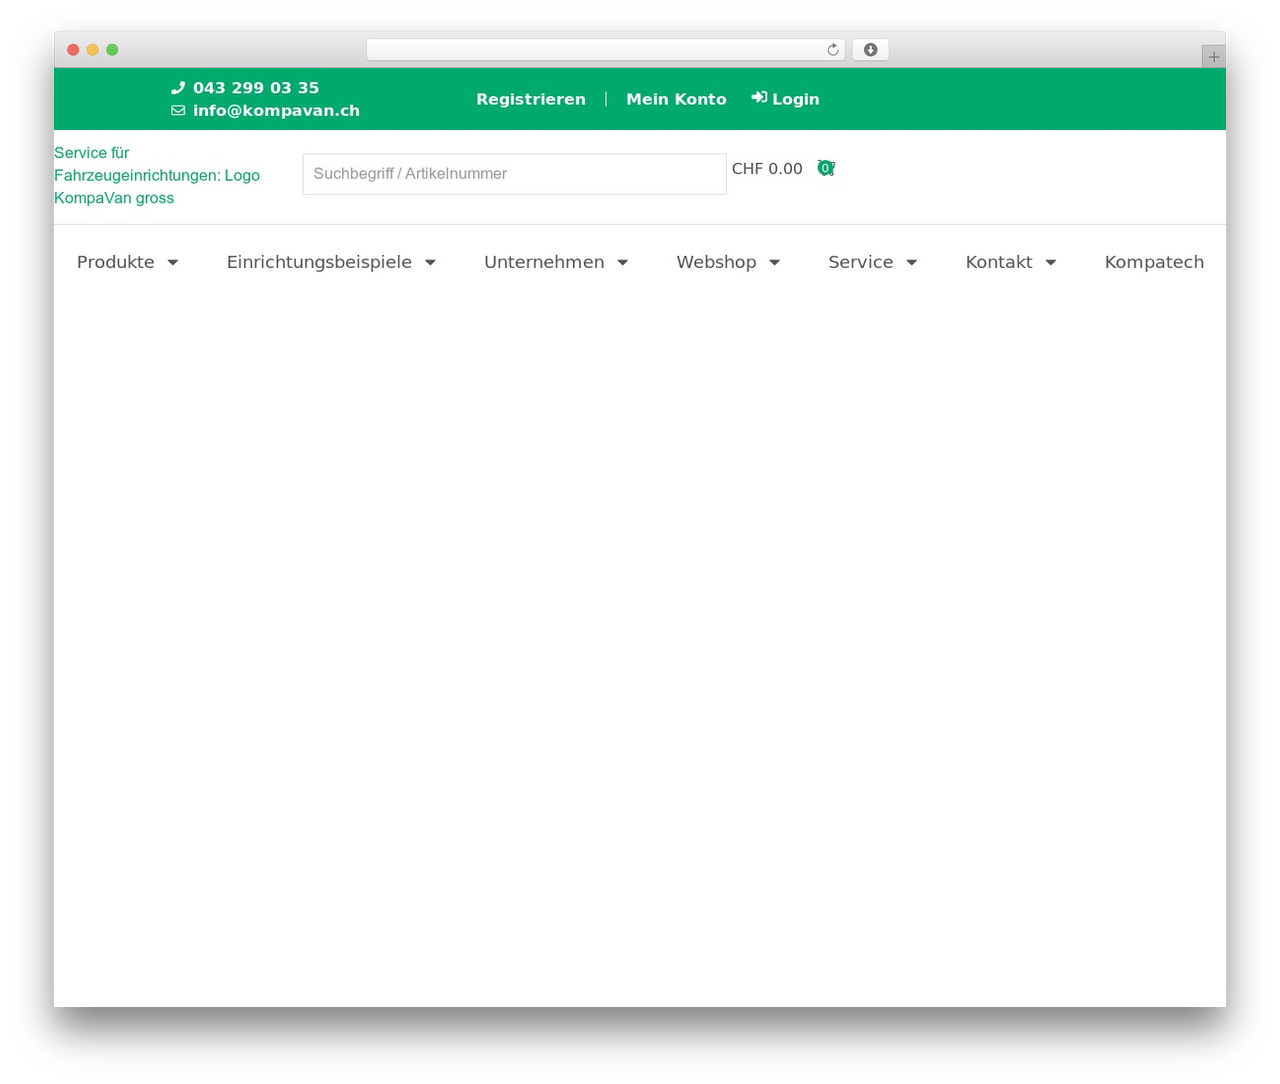Expand the Einrichtungsbeispiele dropdown arrow
The height and width of the screenshot is (1084, 1280).
430,263
